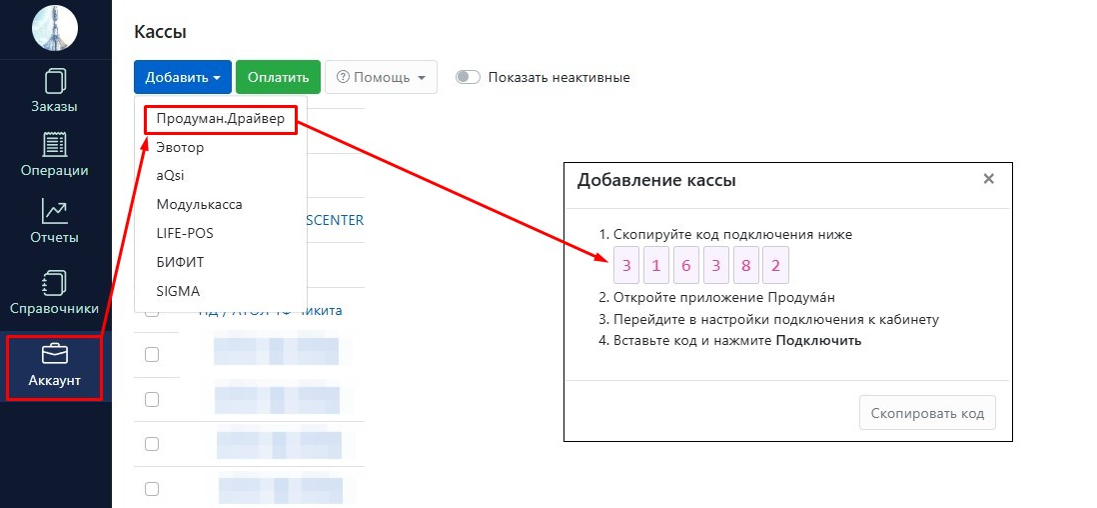Choose aQsi in the dropdown menu
Screen dimensions: 1097x508
[x=170, y=176]
